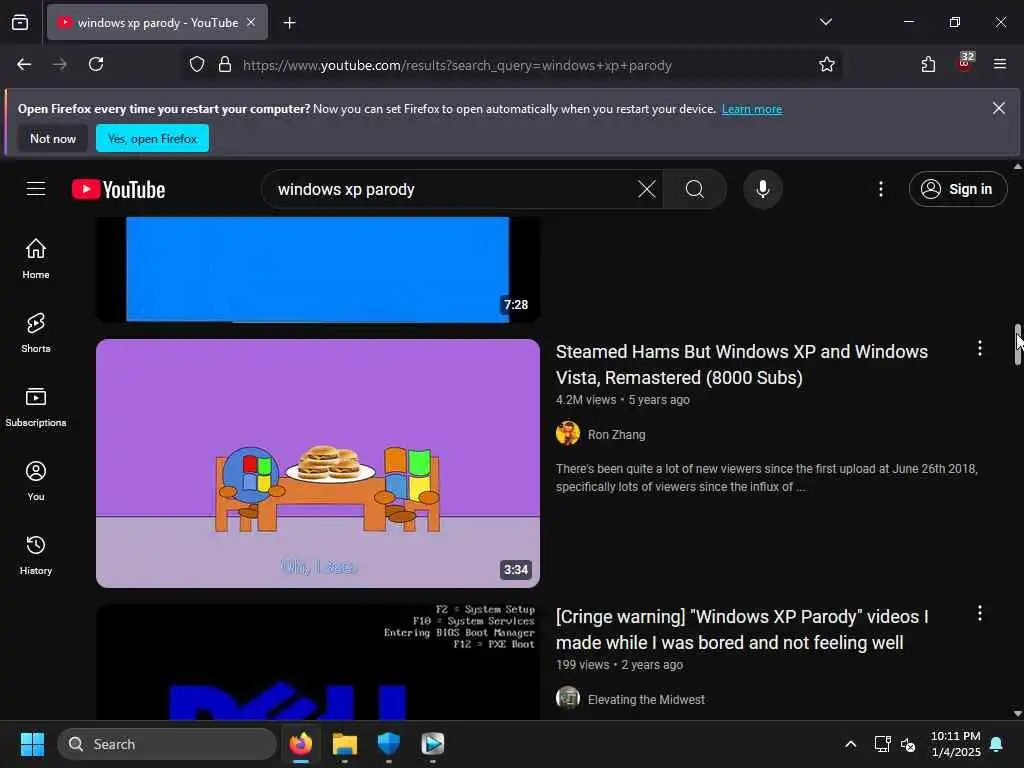Open Shorts in sidebar

pyautogui.click(x=36, y=332)
